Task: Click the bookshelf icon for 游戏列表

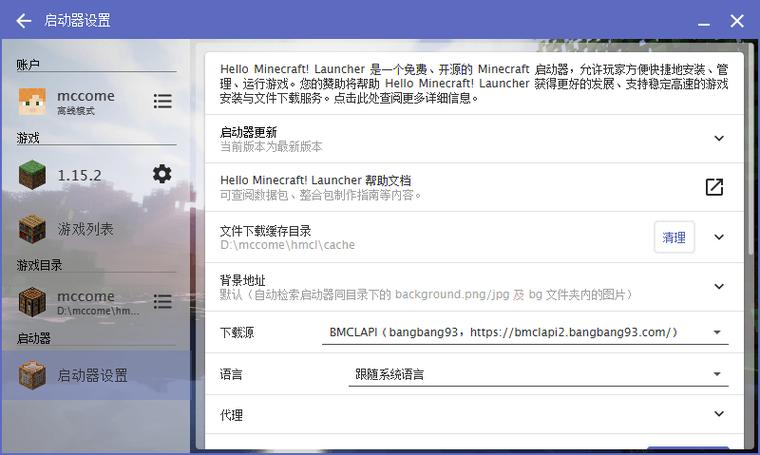Action: [32, 229]
